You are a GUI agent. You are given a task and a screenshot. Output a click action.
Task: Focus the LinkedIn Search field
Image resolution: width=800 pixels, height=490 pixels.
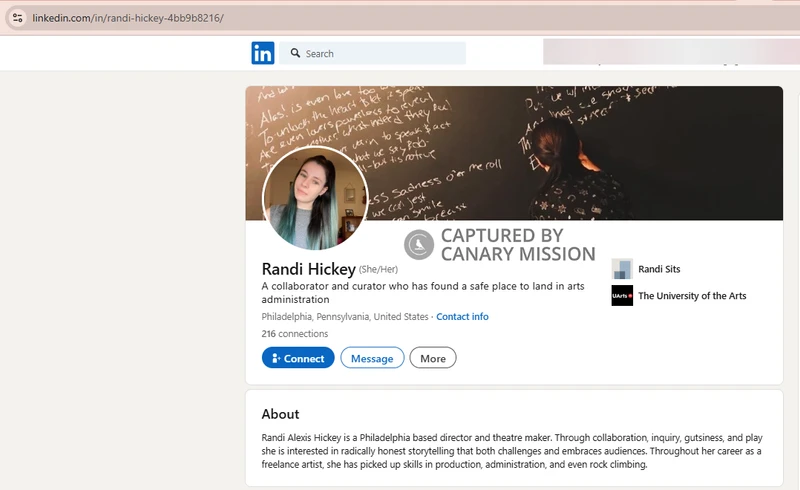point(372,53)
